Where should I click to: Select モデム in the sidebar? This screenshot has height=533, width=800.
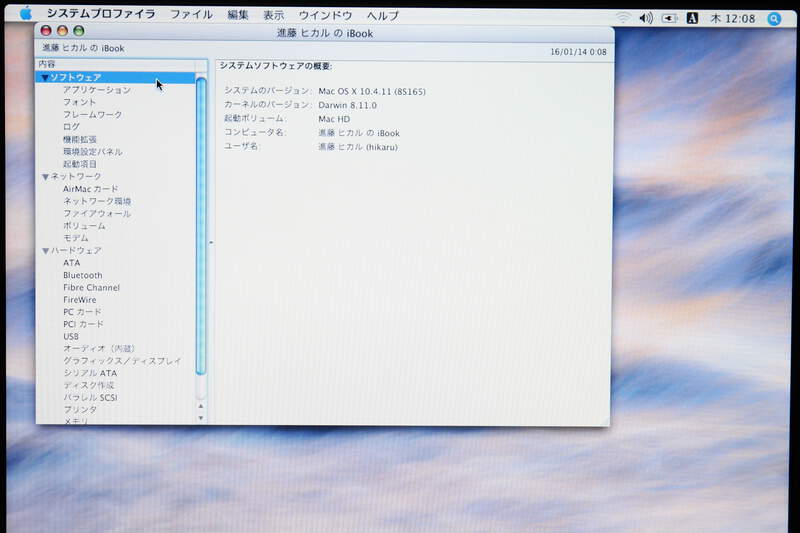pos(76,238)
